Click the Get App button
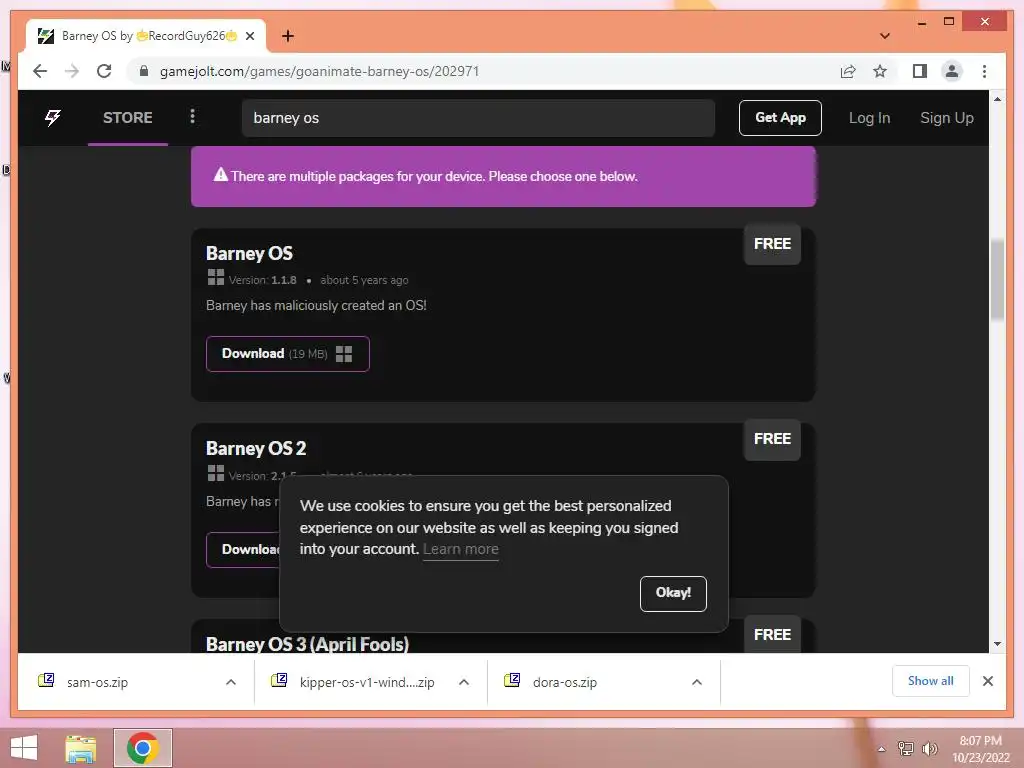Screen dimensions: 1024x768 coord(780,118)
